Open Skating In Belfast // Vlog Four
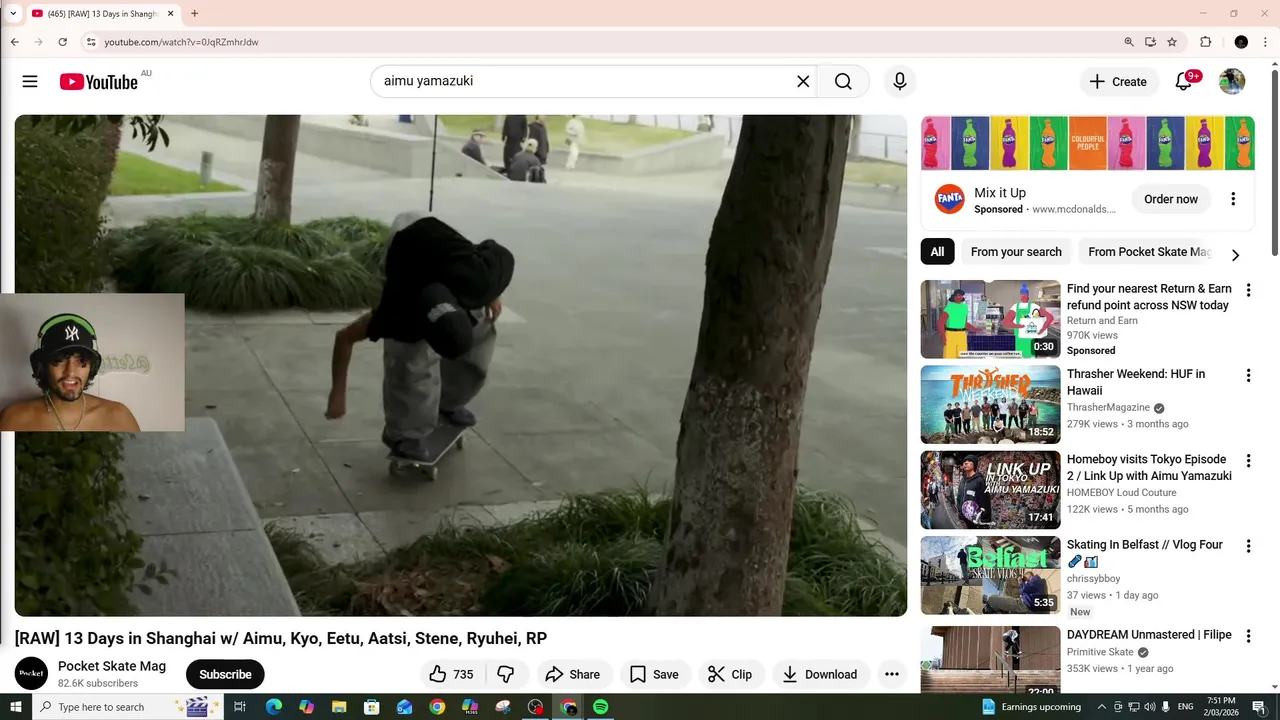The width and height of the screenshot is (1280, 720). tap(1145, 552)
